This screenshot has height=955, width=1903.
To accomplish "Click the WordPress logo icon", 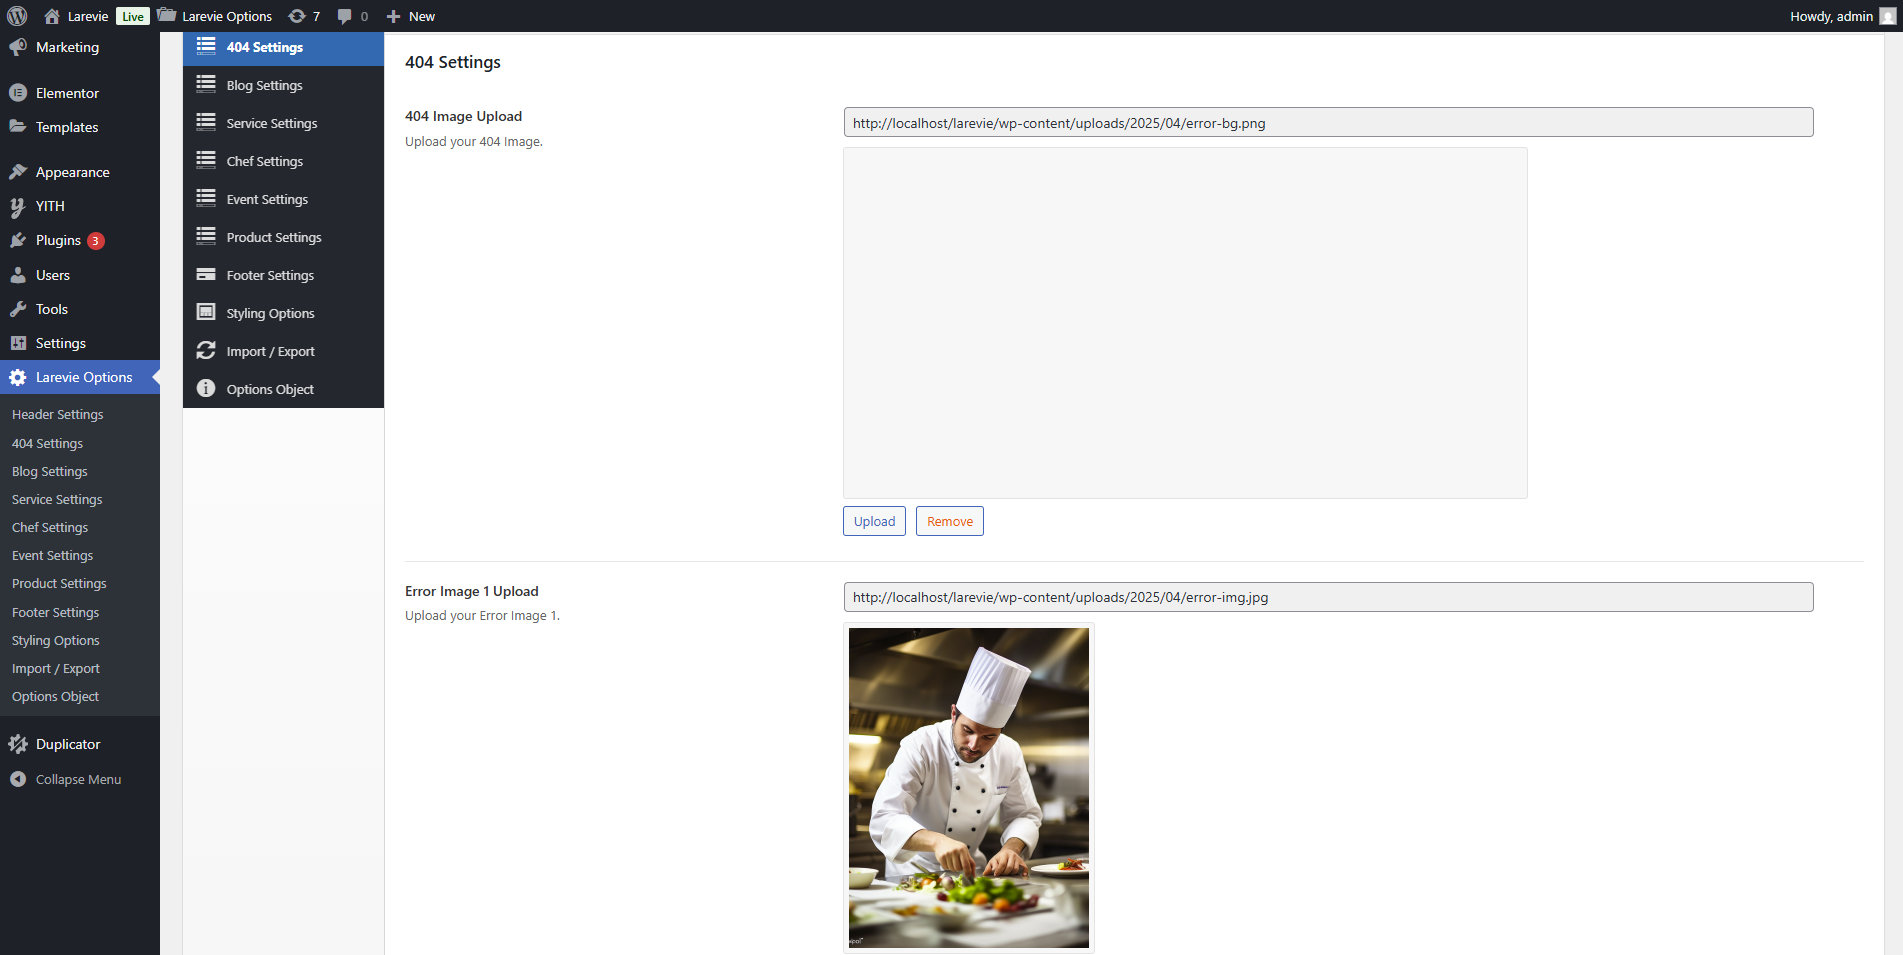I will [17, 16].
